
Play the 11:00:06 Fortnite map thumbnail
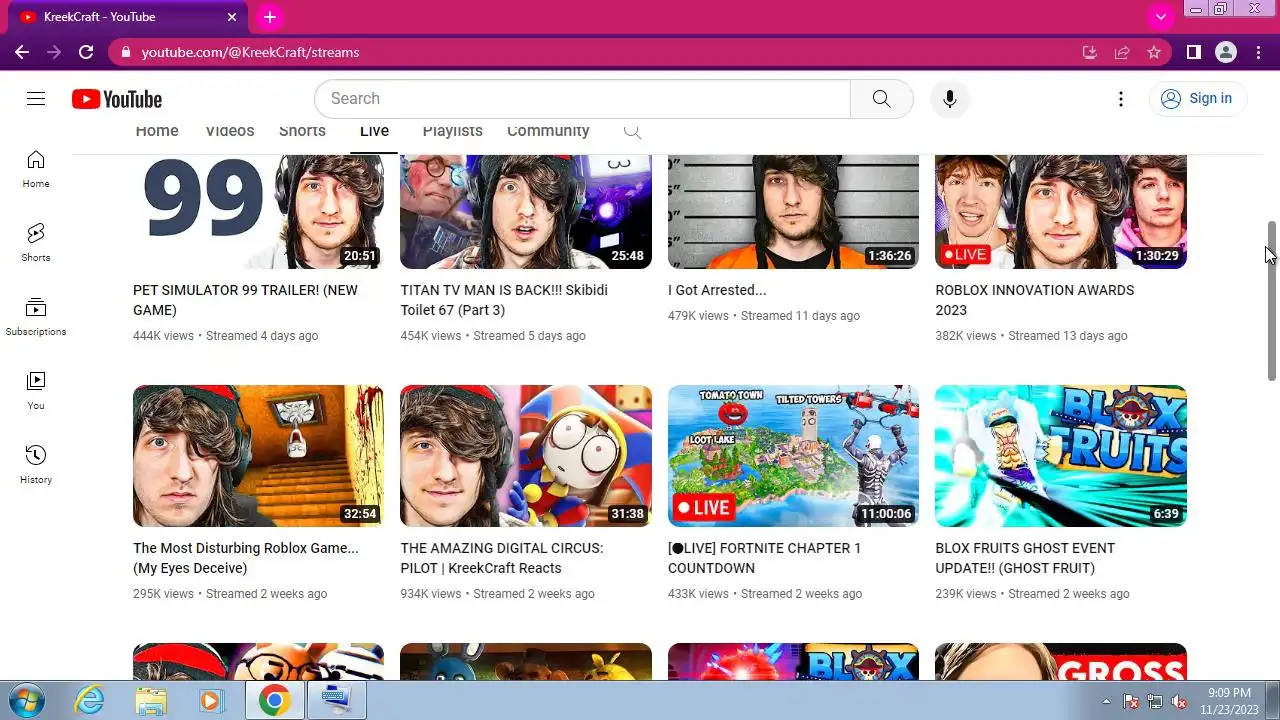tap(793, 456)
